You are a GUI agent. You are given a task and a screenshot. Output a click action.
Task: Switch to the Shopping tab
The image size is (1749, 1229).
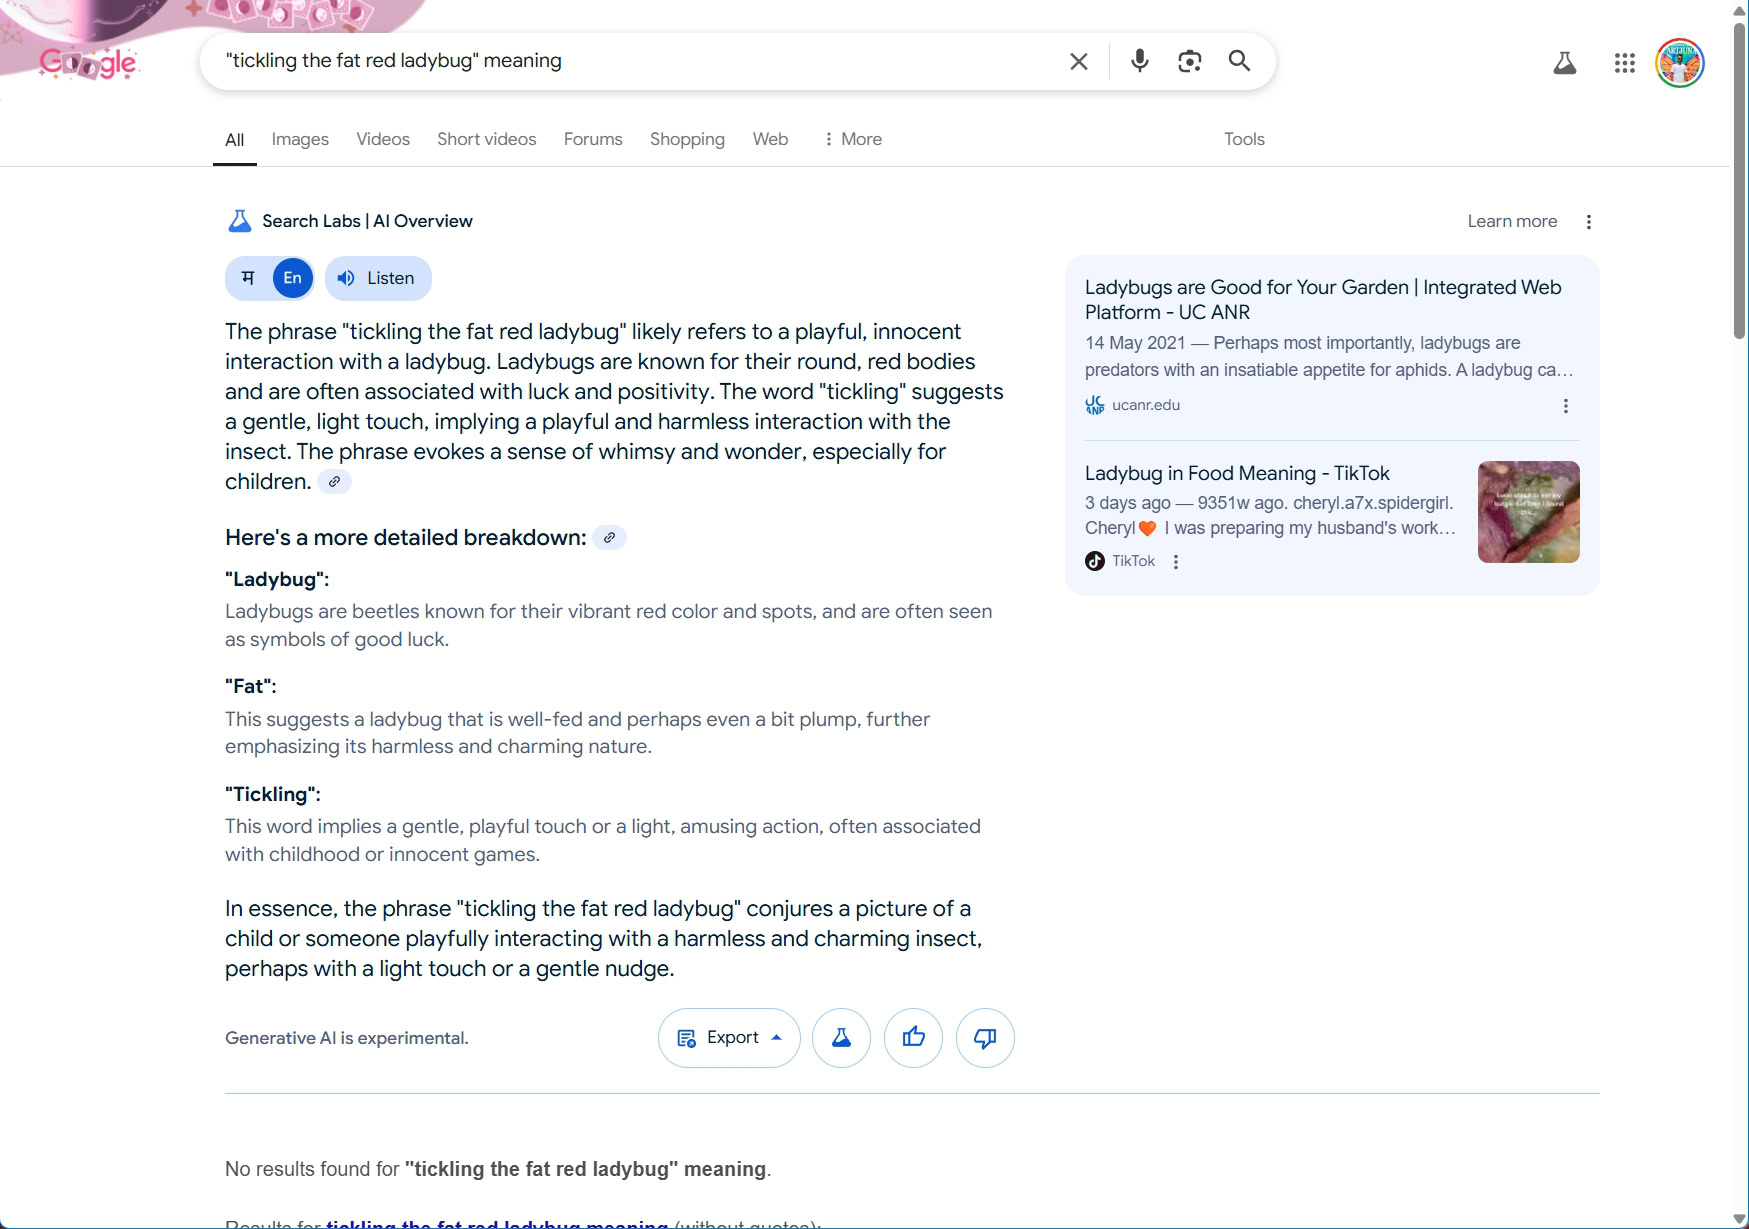point(687,139)
